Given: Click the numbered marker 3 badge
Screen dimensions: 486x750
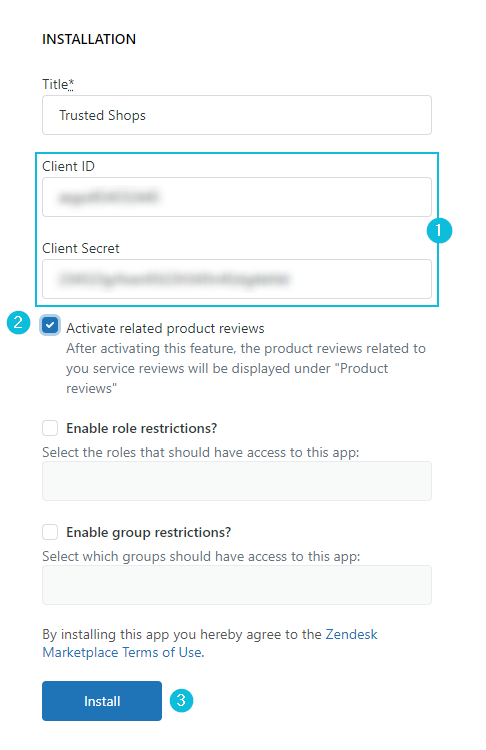Looking at the screenshot, I should coord(181,701).
